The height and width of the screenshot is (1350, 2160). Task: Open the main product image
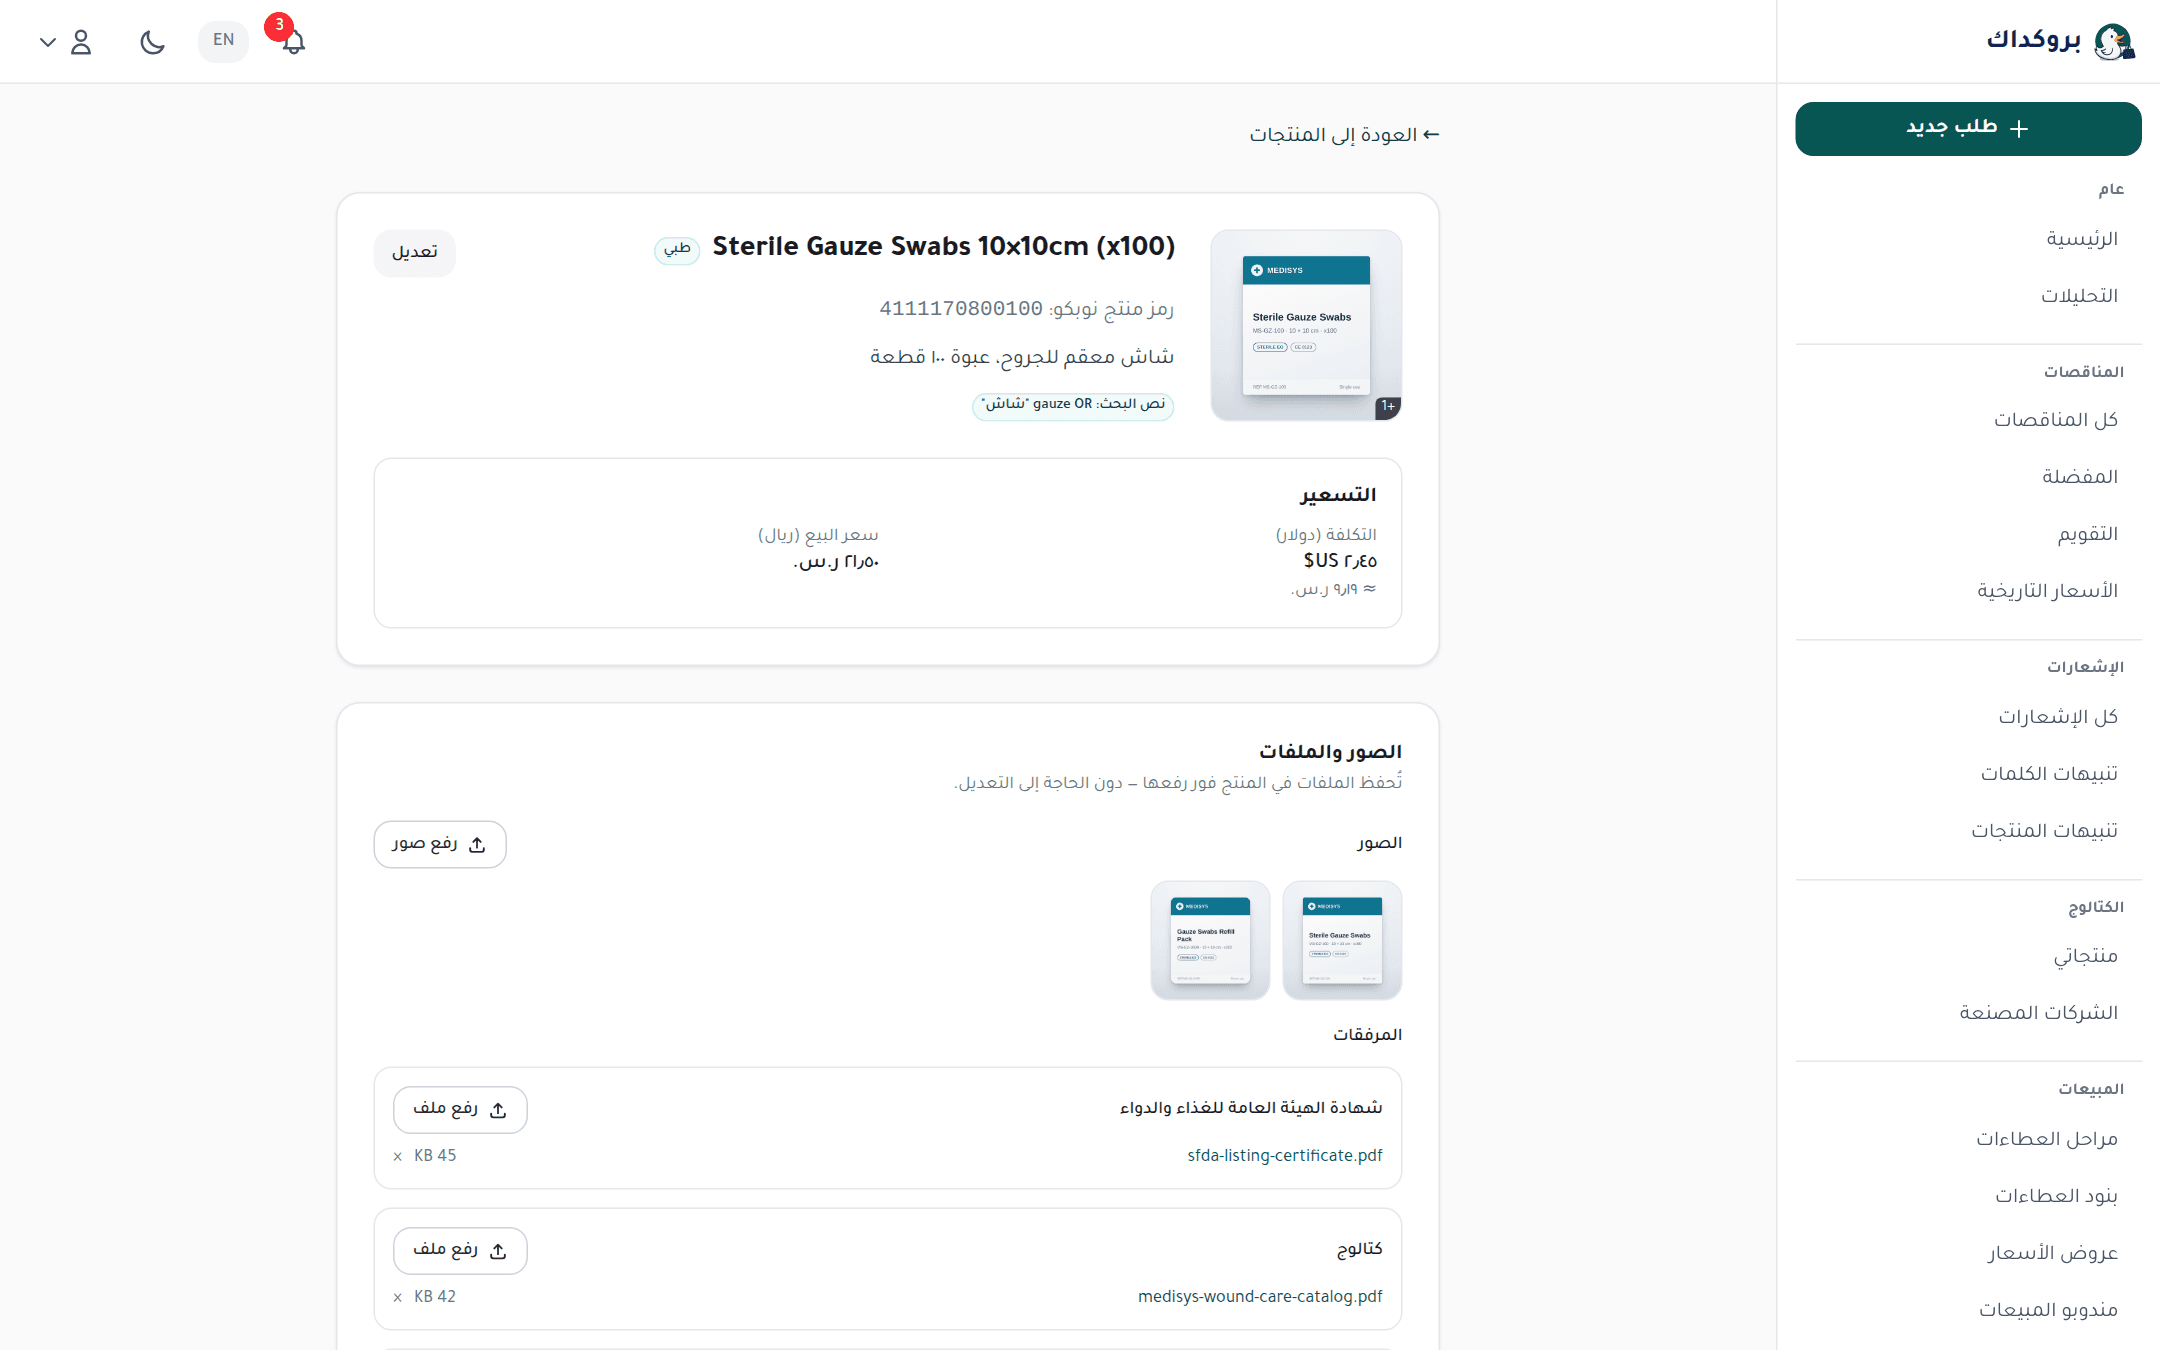click(1306, 325)
